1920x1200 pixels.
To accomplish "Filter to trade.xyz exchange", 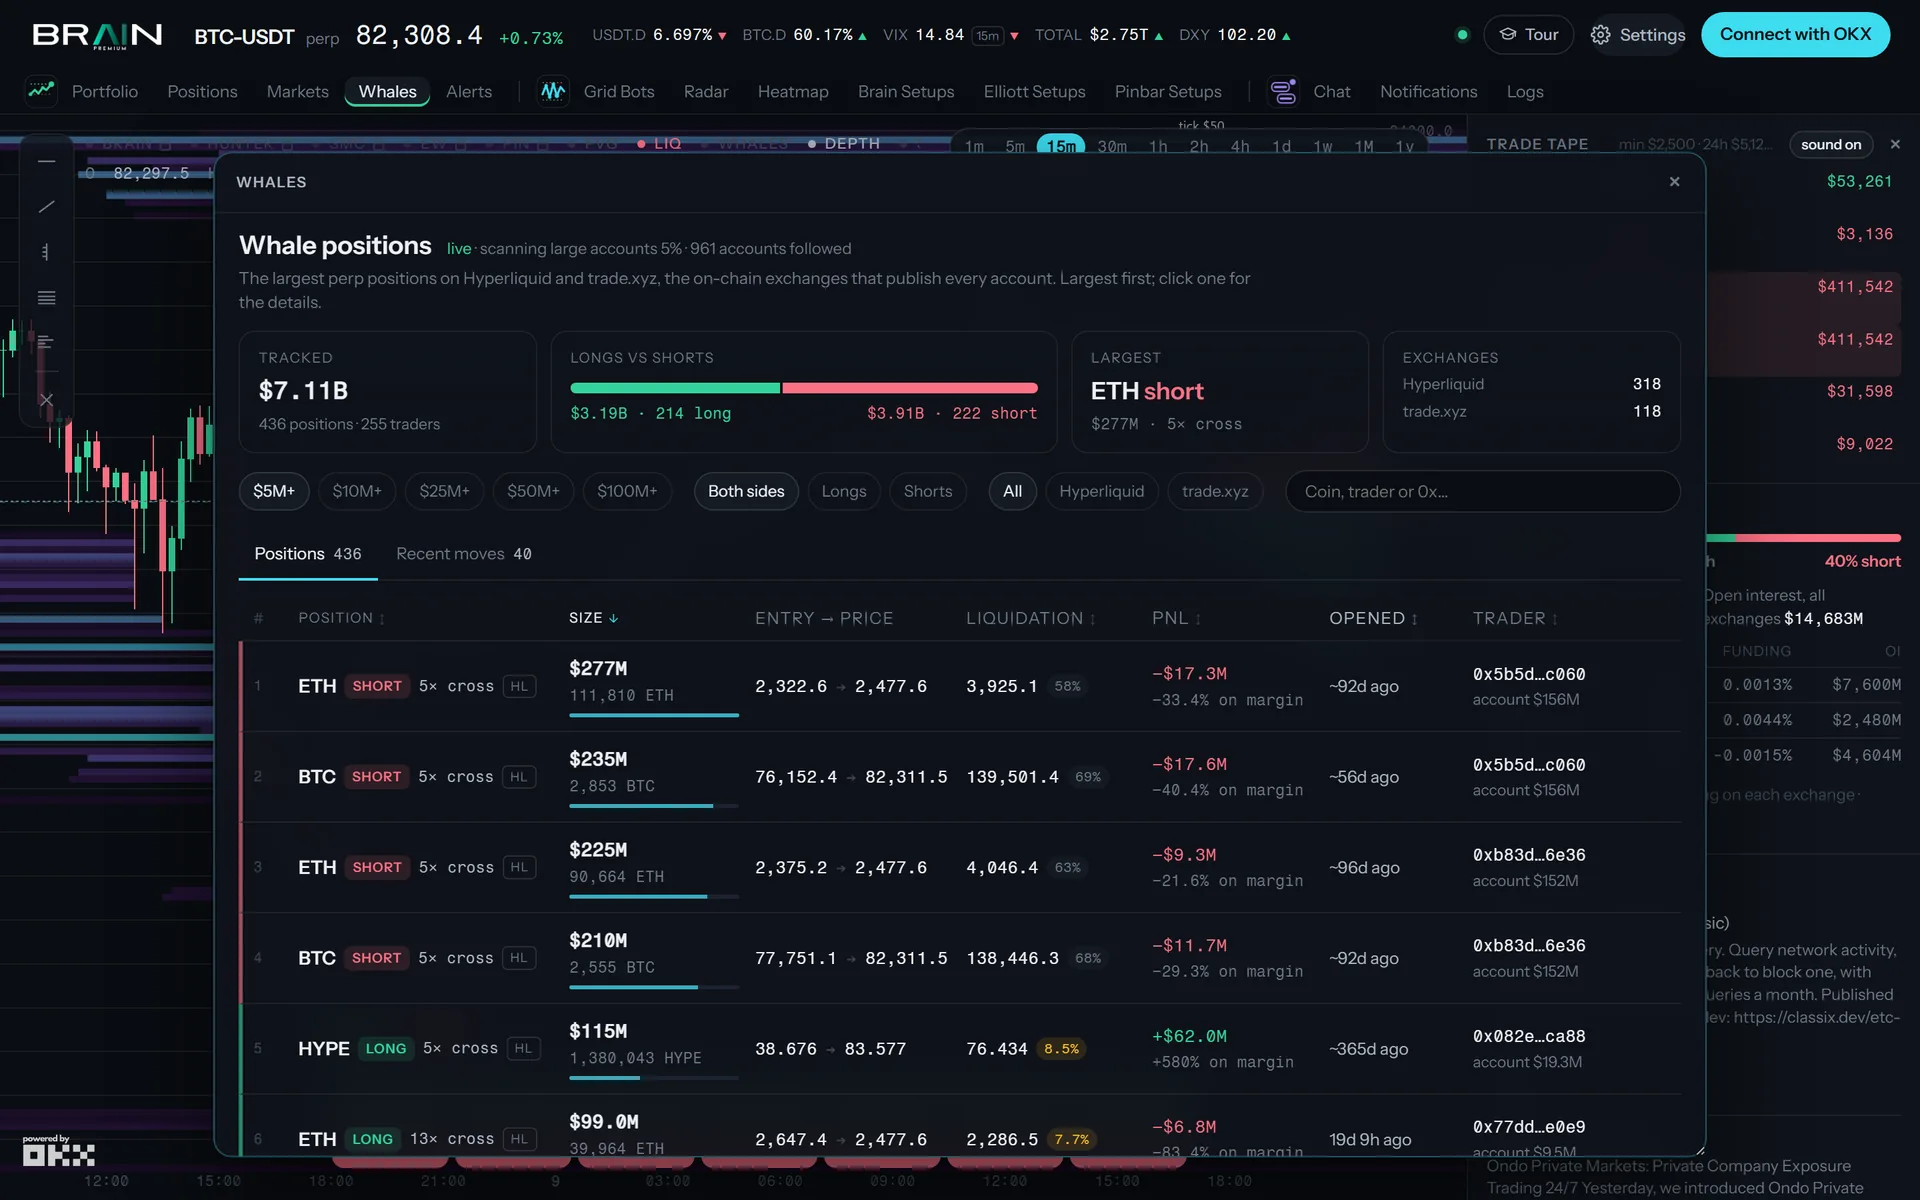I will click(1215, 491).
